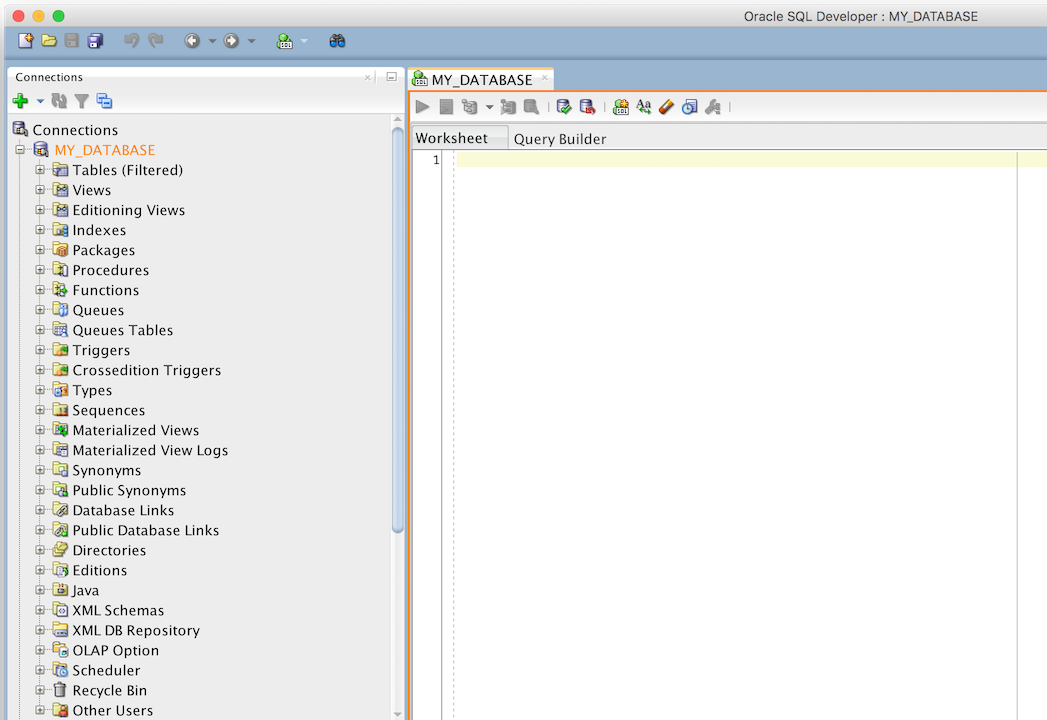
Task: Open dropdown next to green plus icon
Action: tap(40, 102)
